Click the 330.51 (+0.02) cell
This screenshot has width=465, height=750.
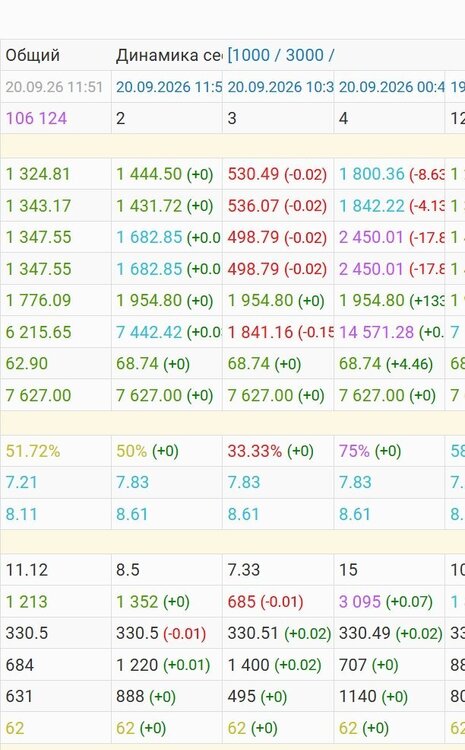click(x=279, y=633)
